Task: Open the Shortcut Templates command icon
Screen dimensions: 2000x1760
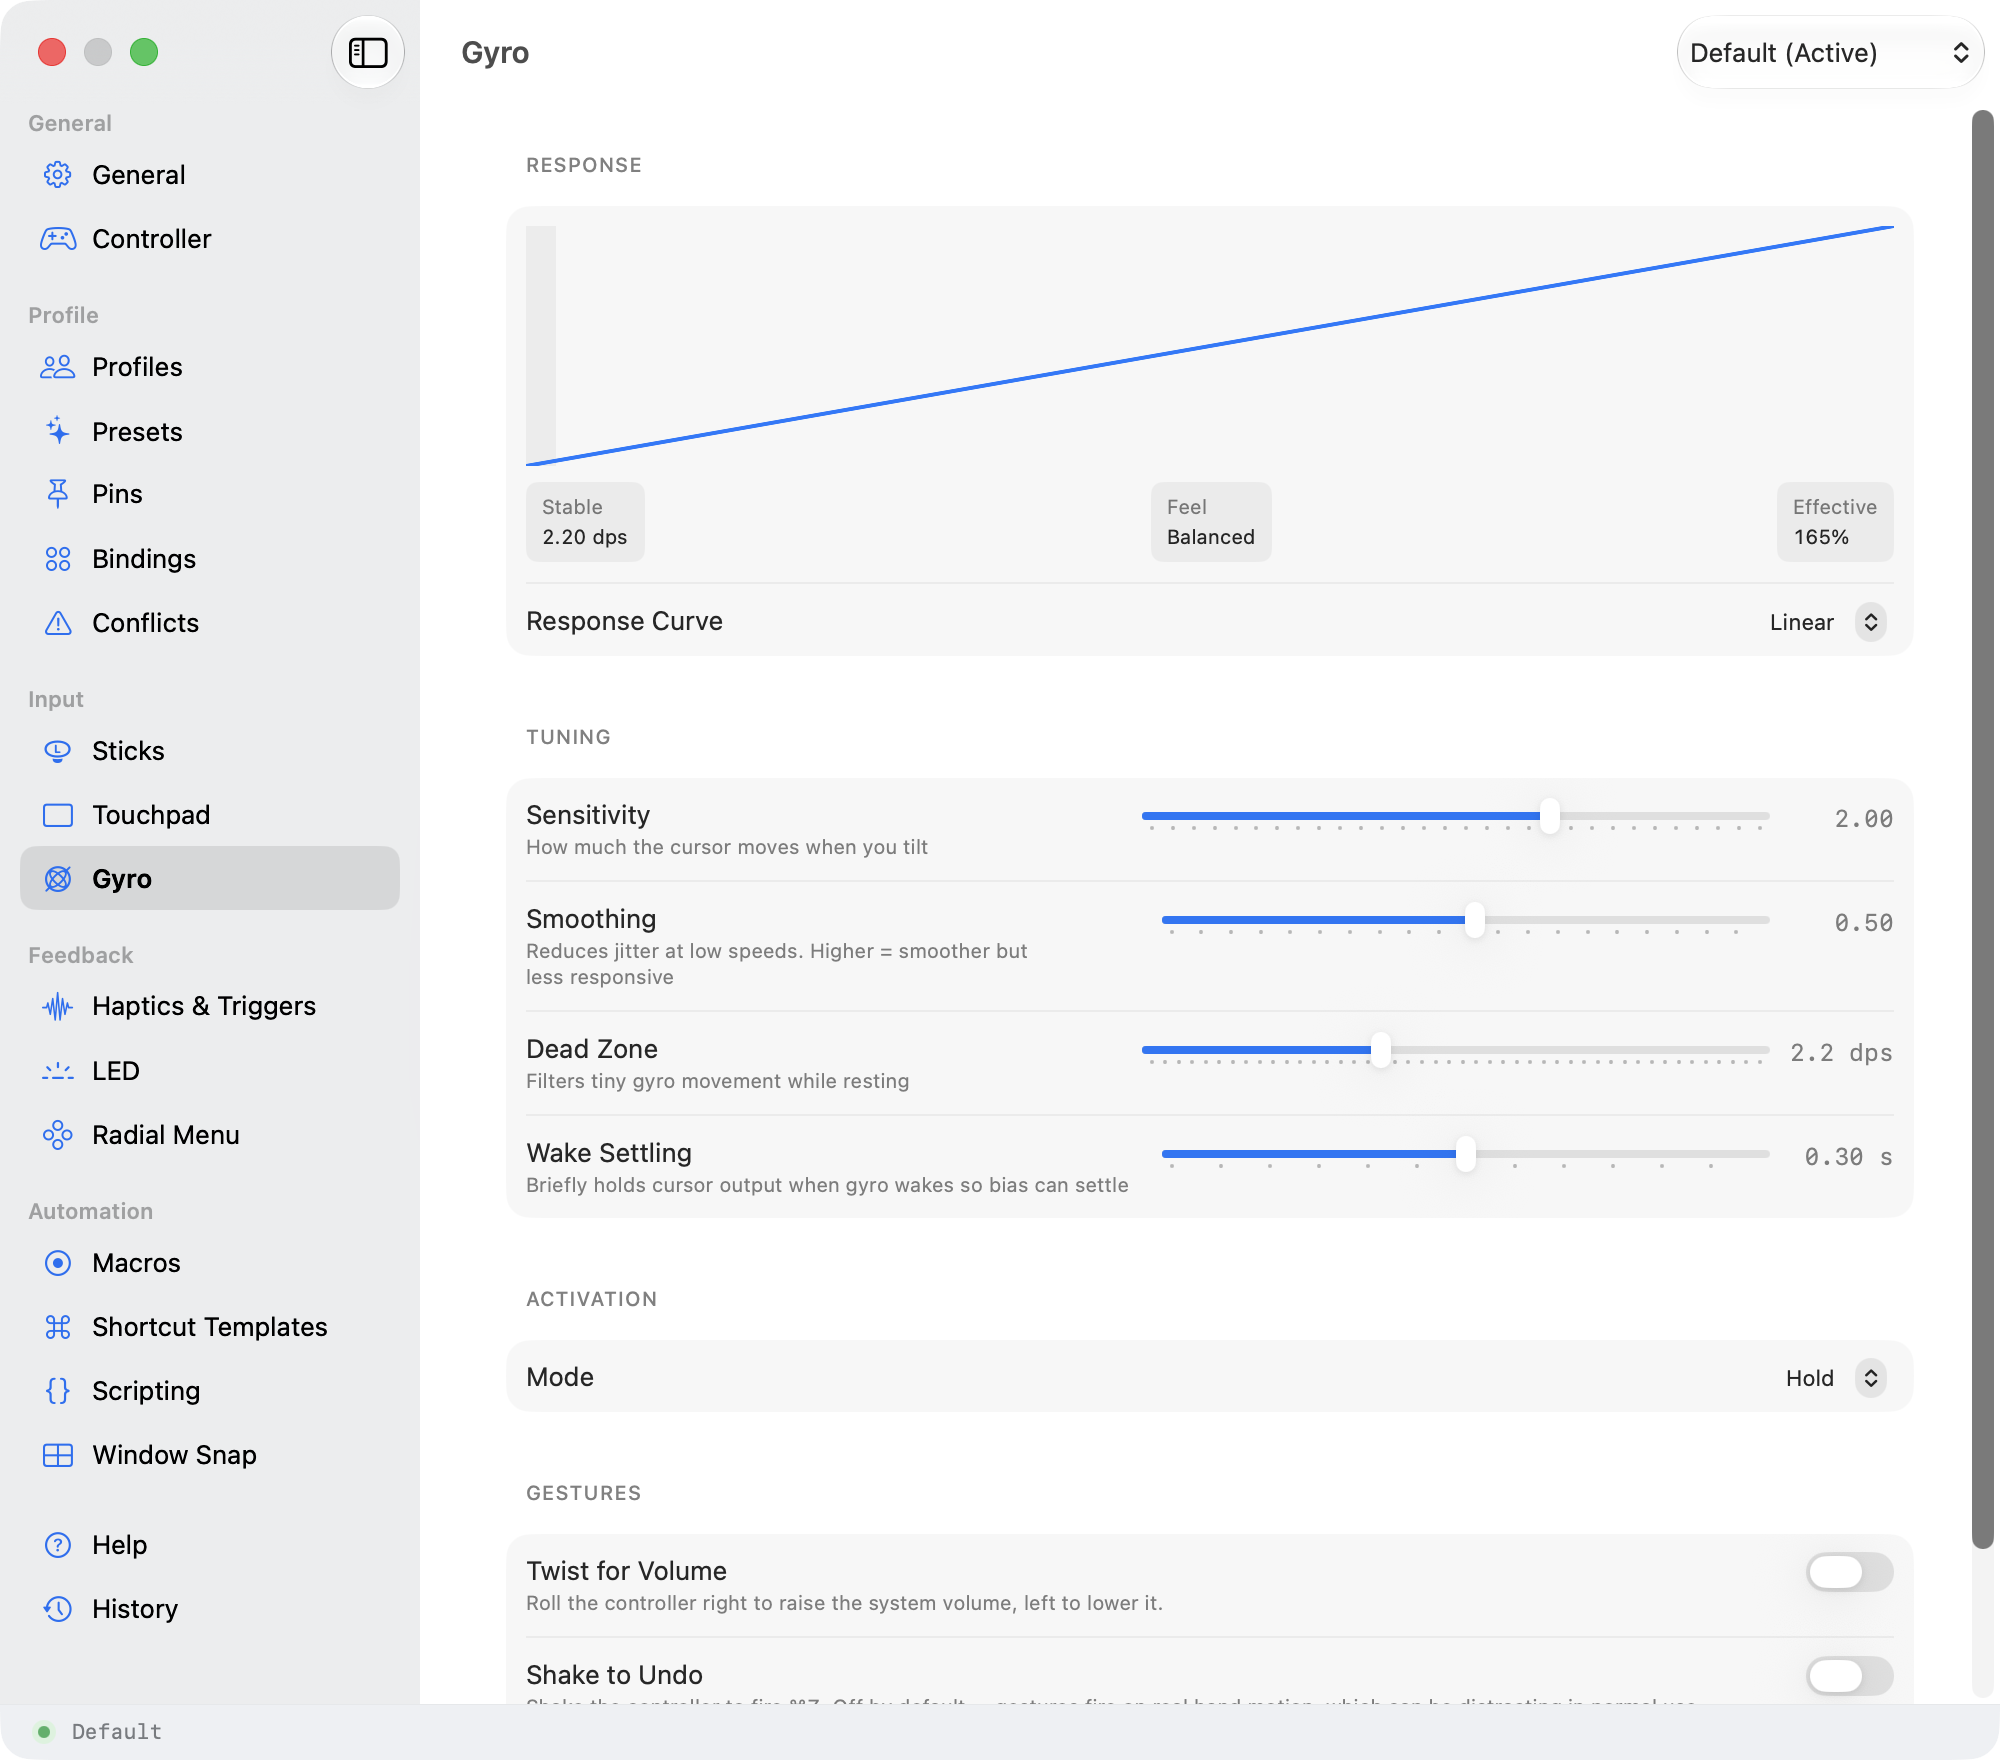Action: (x=58, y=1327)
